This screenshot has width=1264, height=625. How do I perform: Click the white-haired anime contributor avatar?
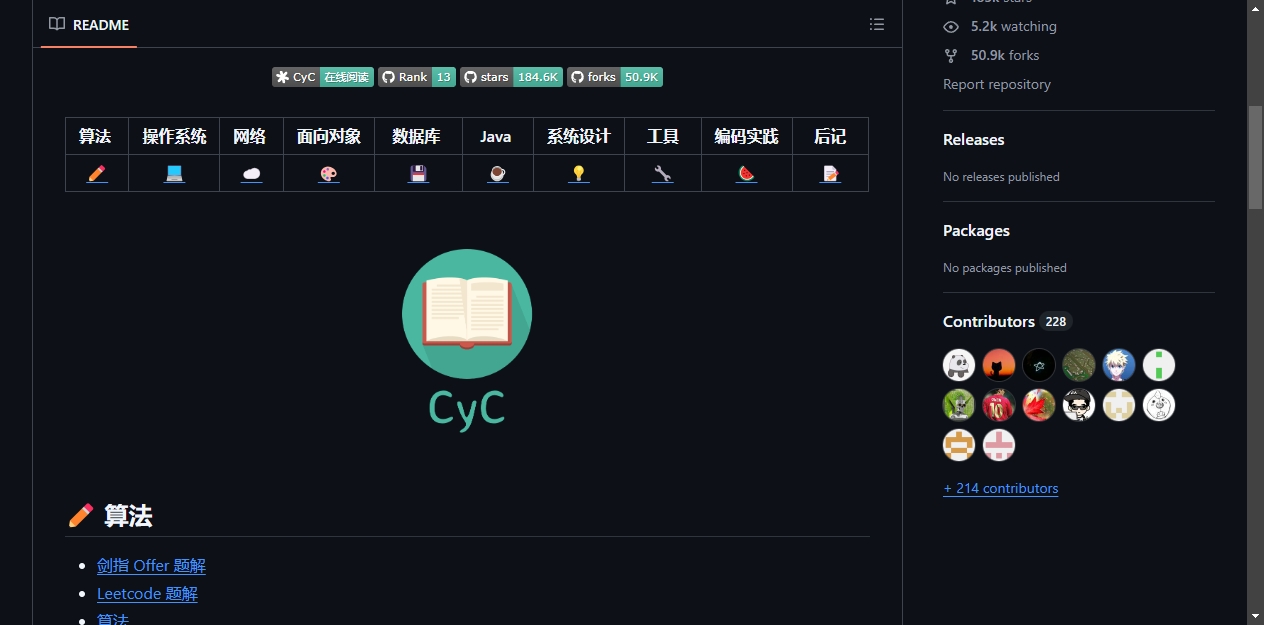coord(1119,365)
